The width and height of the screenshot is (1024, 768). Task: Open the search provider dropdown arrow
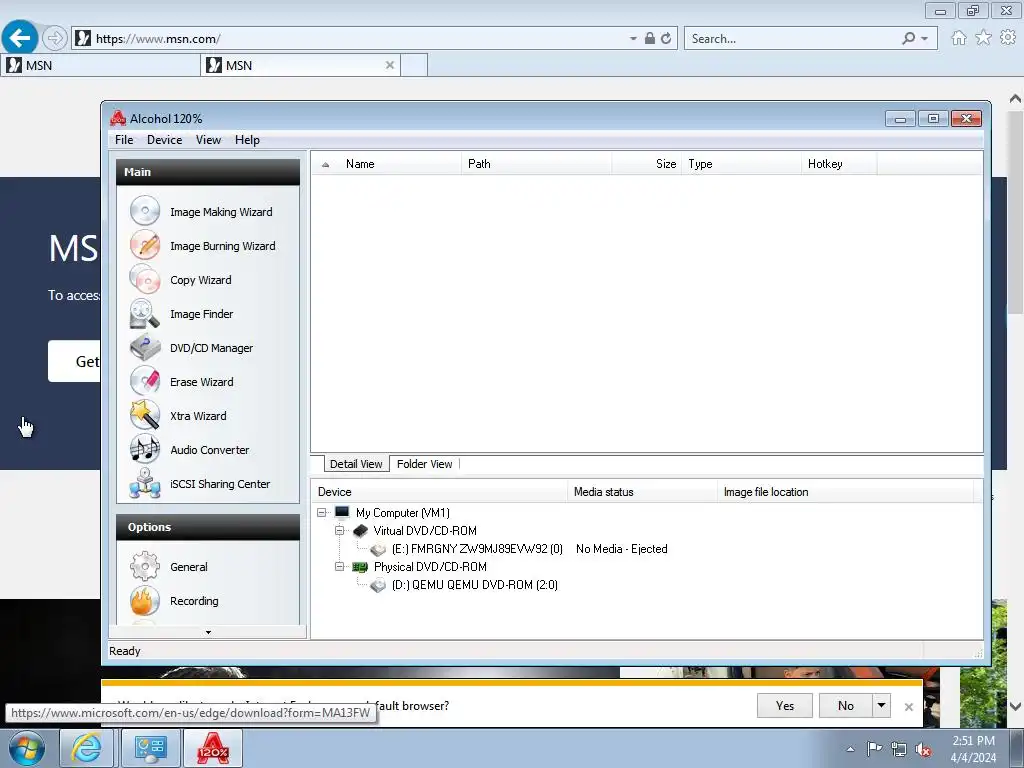click(925, 39)
